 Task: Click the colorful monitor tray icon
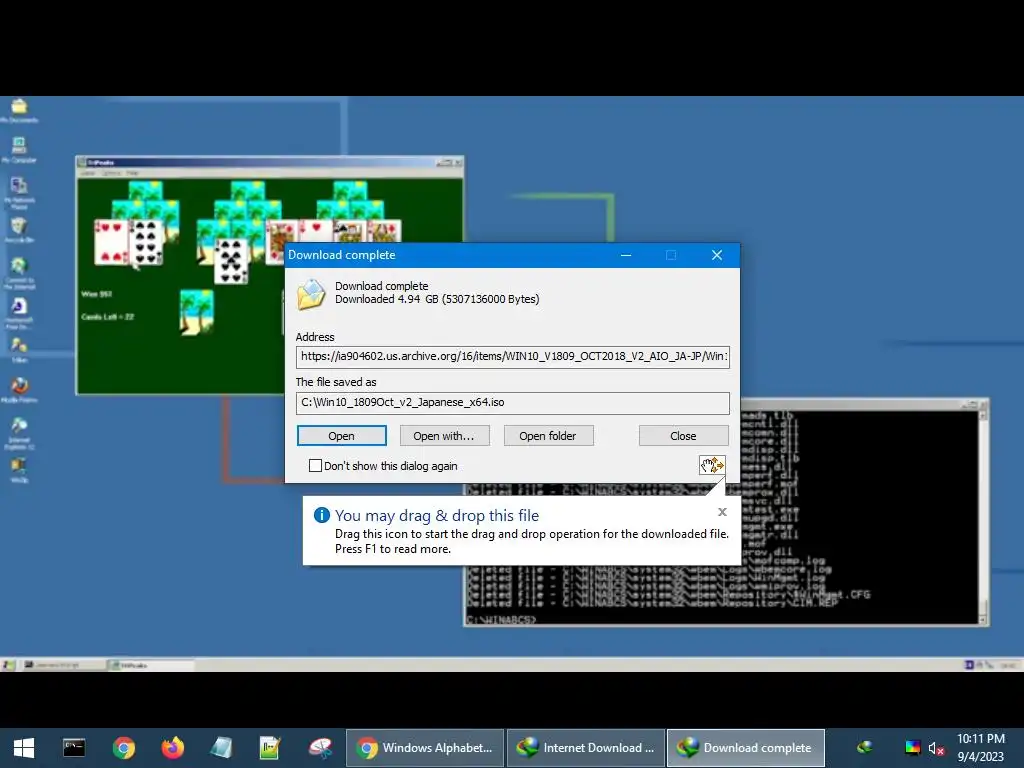point(912,748)
